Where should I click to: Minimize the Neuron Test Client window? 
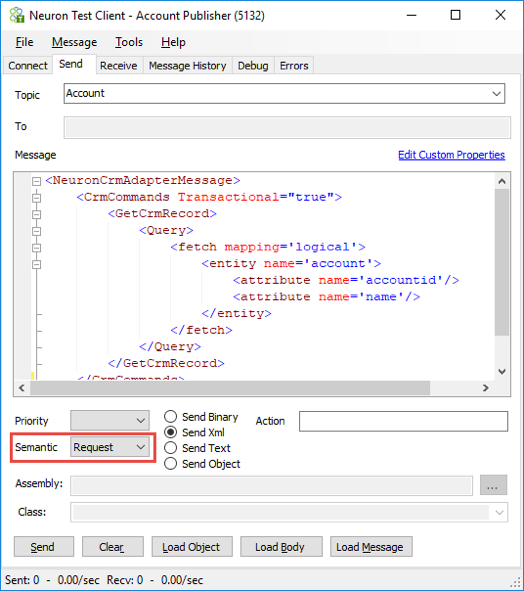tap(412, 15)
